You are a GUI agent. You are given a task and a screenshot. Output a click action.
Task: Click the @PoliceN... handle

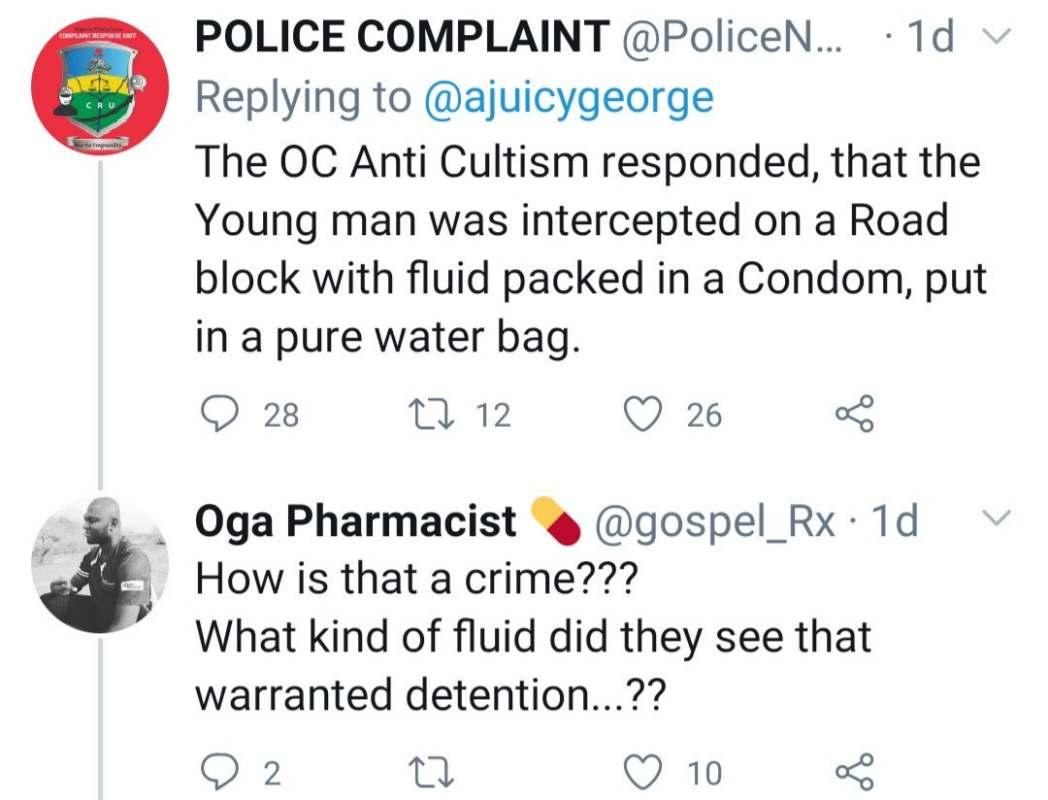(x=734, y=38)
